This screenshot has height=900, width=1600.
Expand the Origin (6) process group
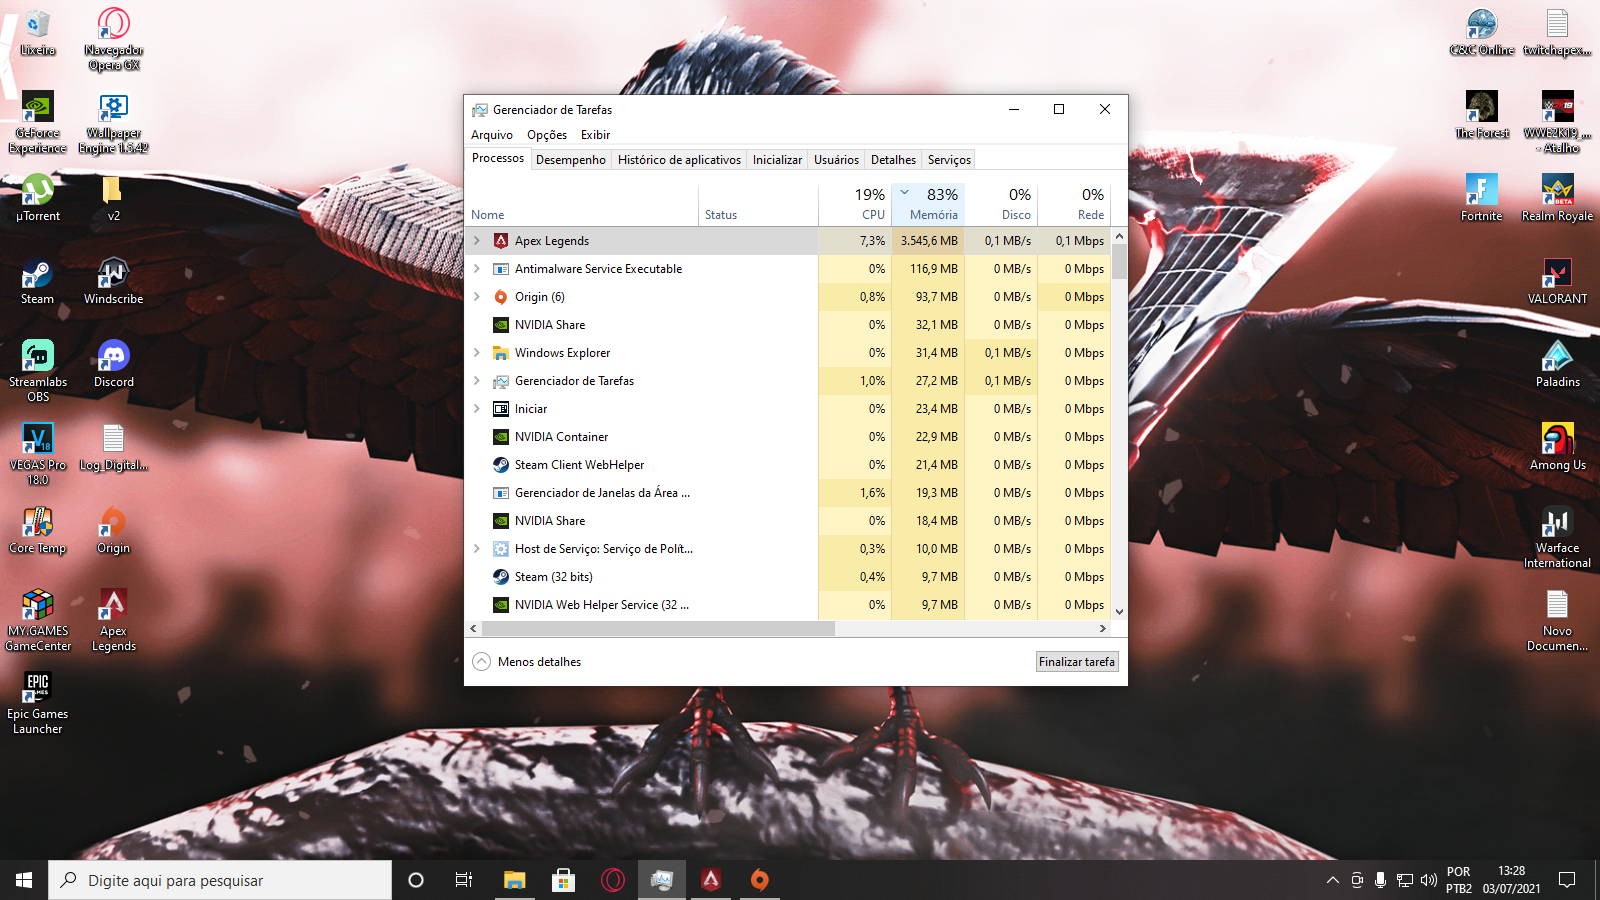[477, 297]
